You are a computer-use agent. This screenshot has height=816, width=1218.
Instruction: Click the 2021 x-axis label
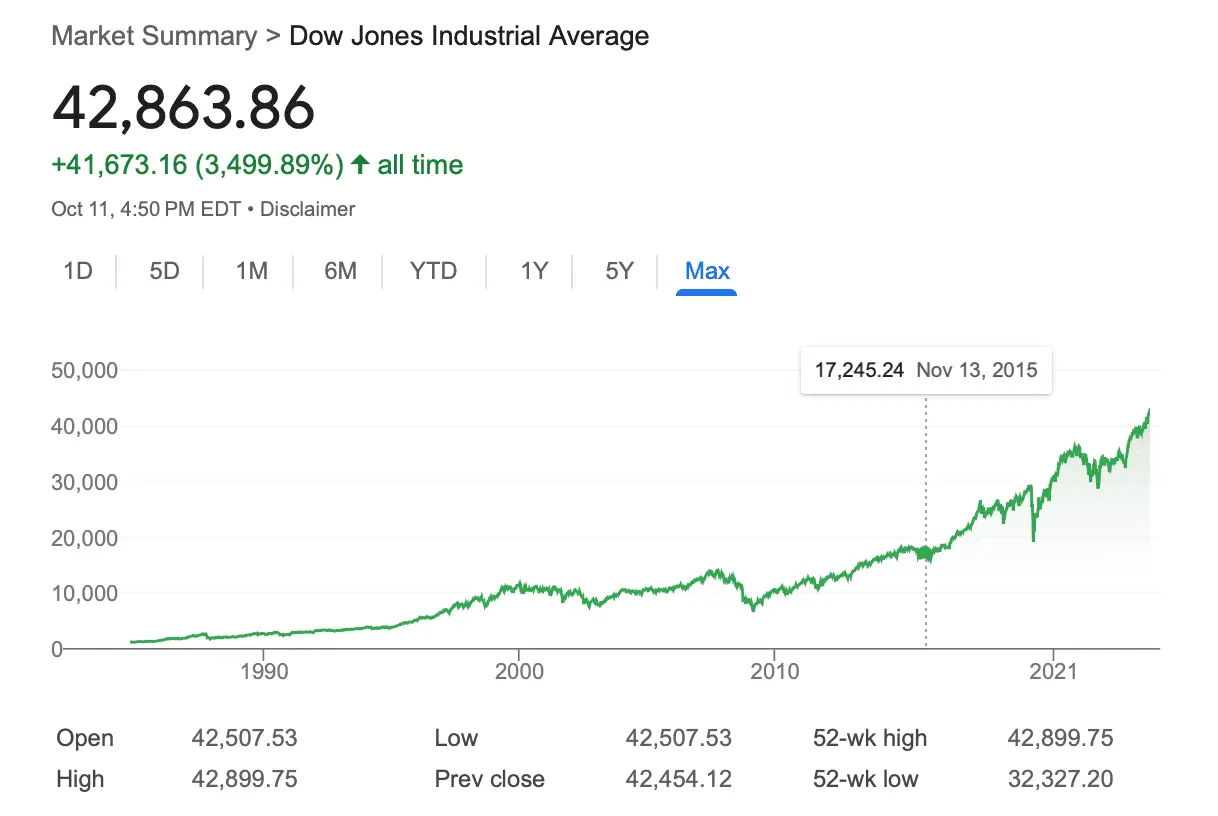(x=1054, y=670)
